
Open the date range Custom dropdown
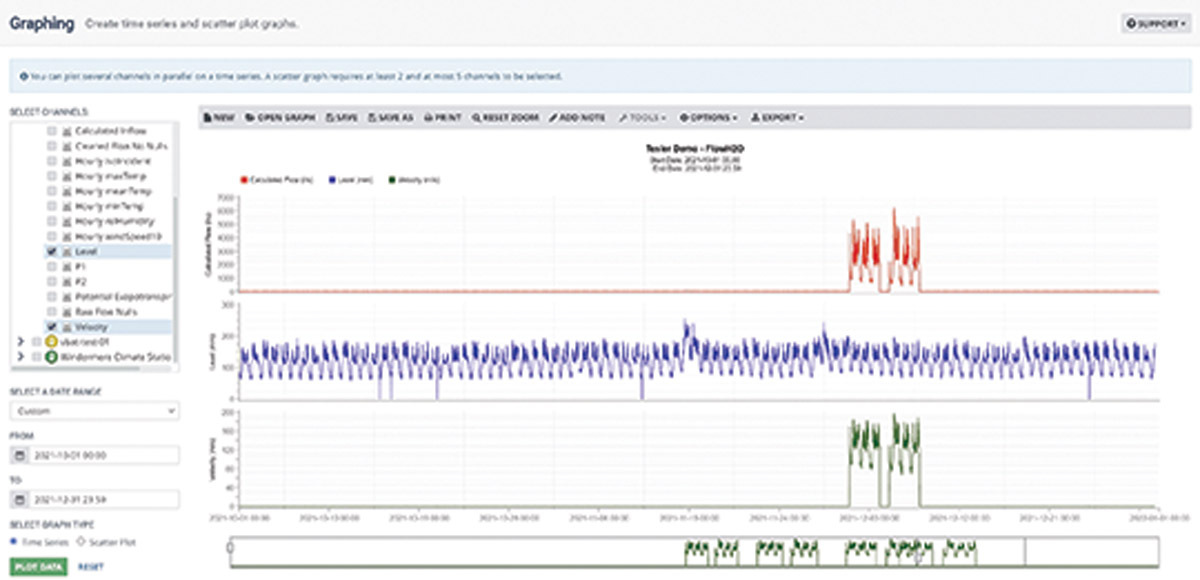94,411
